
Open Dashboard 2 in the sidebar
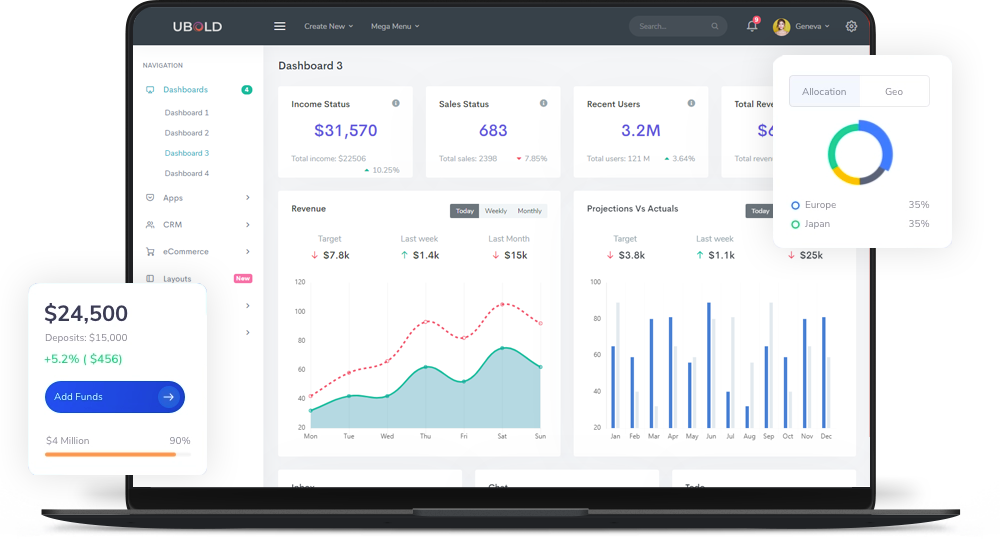[x=186, y=133]
